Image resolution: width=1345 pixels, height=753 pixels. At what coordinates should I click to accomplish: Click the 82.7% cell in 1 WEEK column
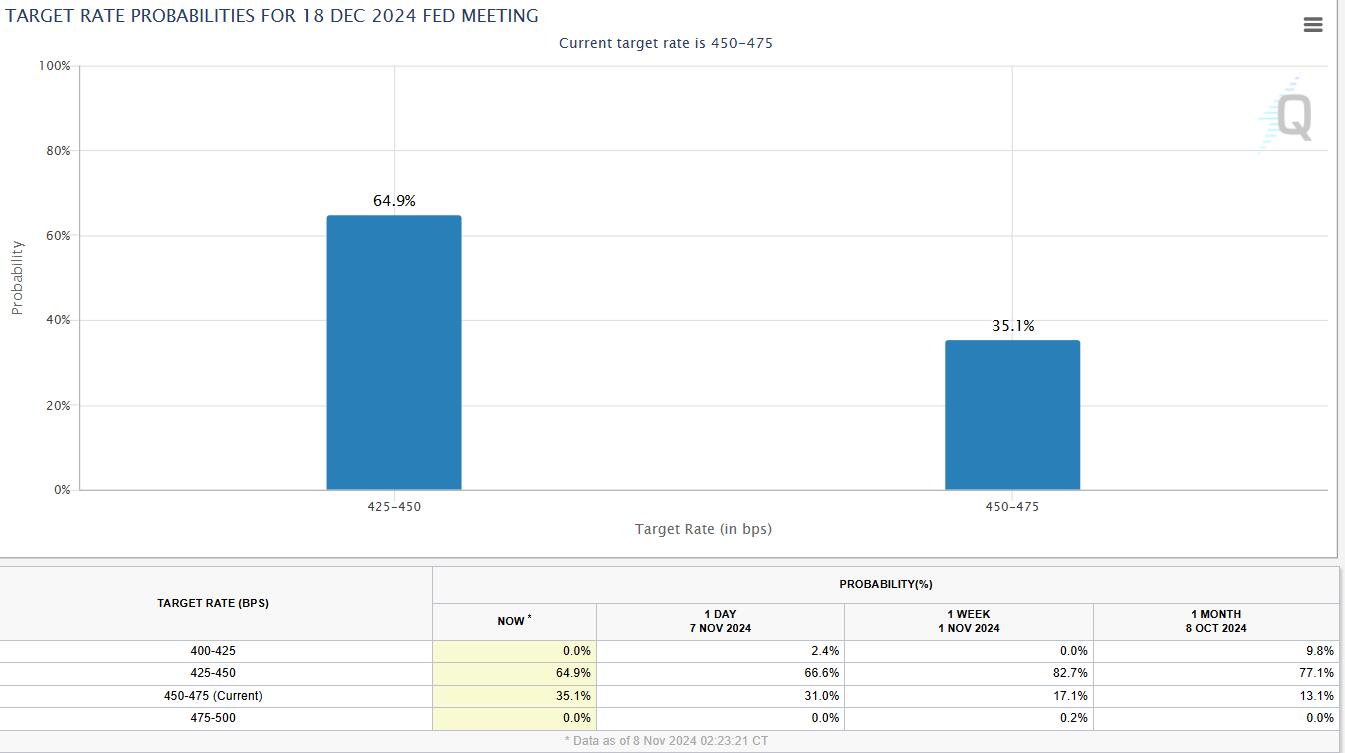point(1067,673)
